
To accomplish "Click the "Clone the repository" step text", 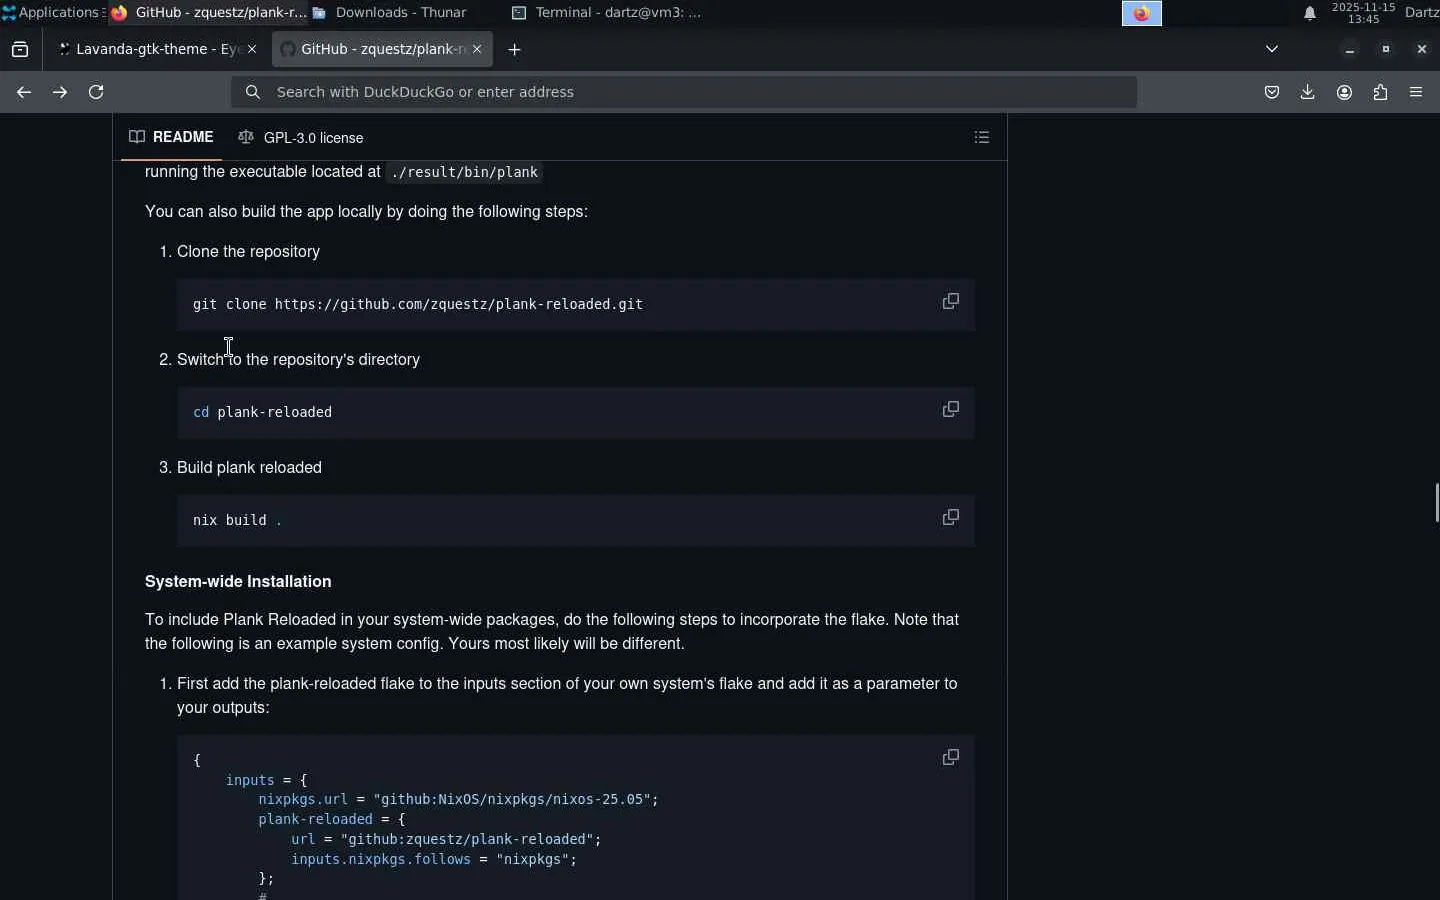I will click(248, 252).
